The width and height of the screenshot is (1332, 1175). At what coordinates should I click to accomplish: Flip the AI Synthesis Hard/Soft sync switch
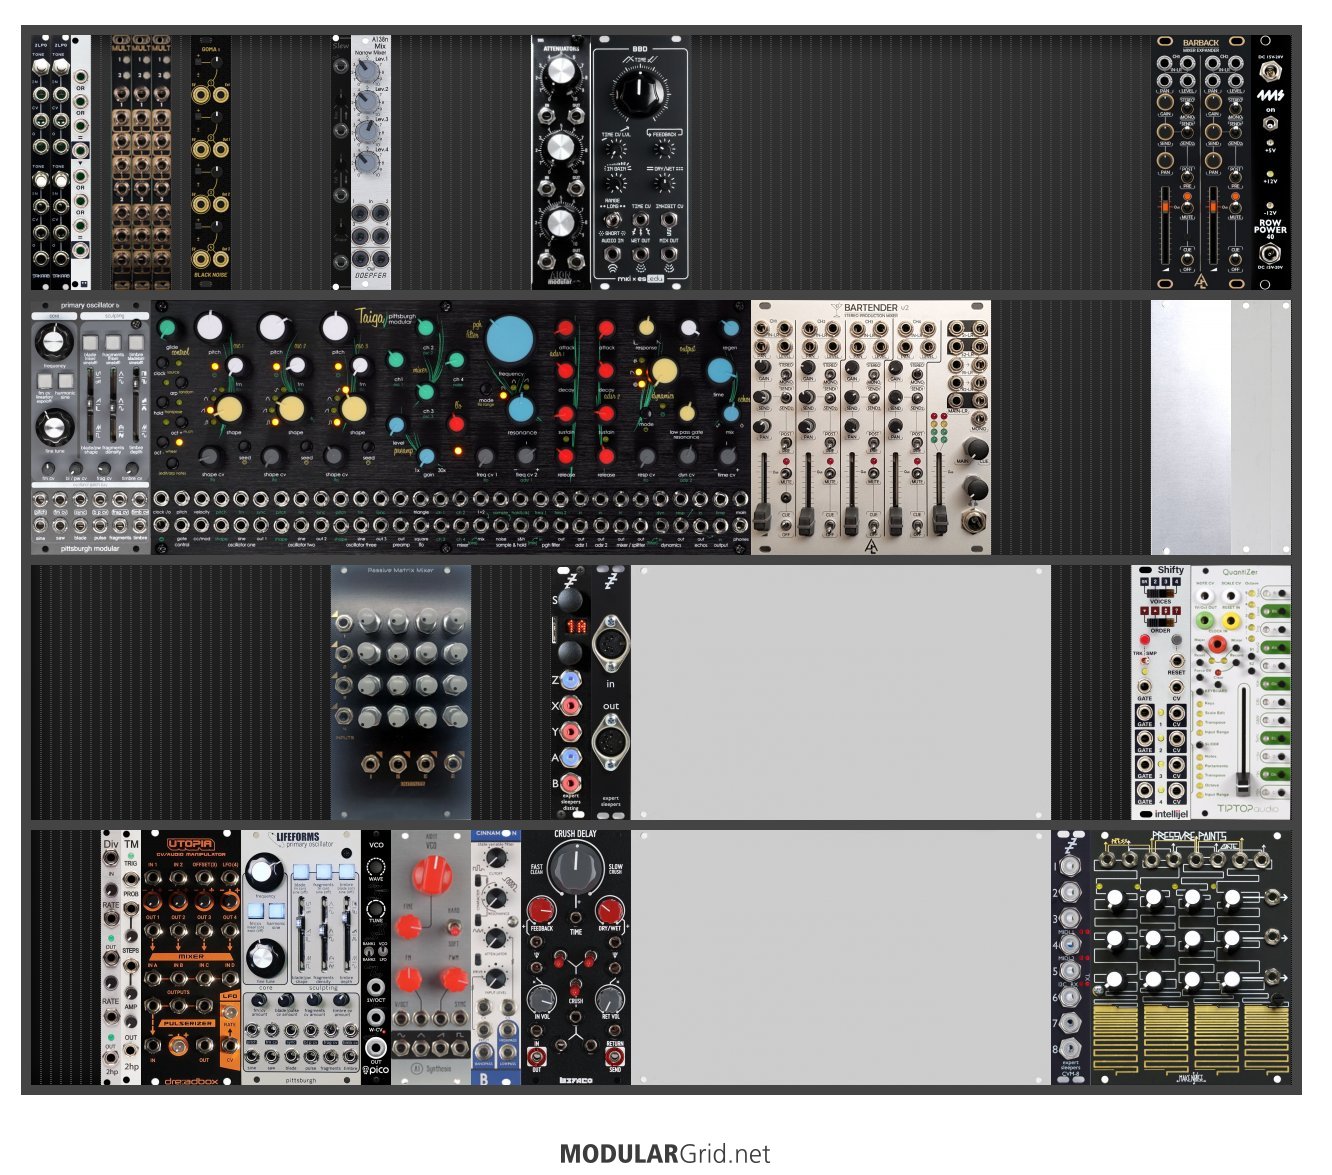pyautogui.click(x=455, y=927)
